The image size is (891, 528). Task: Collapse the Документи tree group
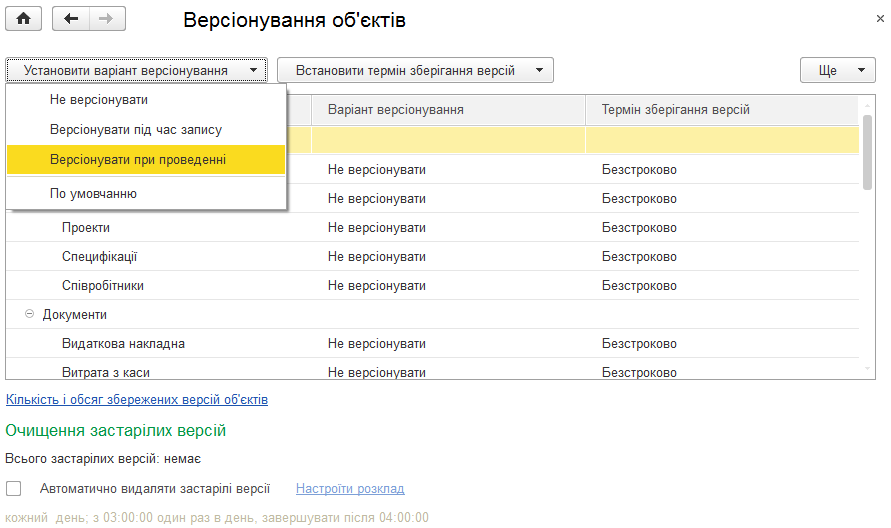click(x=30, y=314)
